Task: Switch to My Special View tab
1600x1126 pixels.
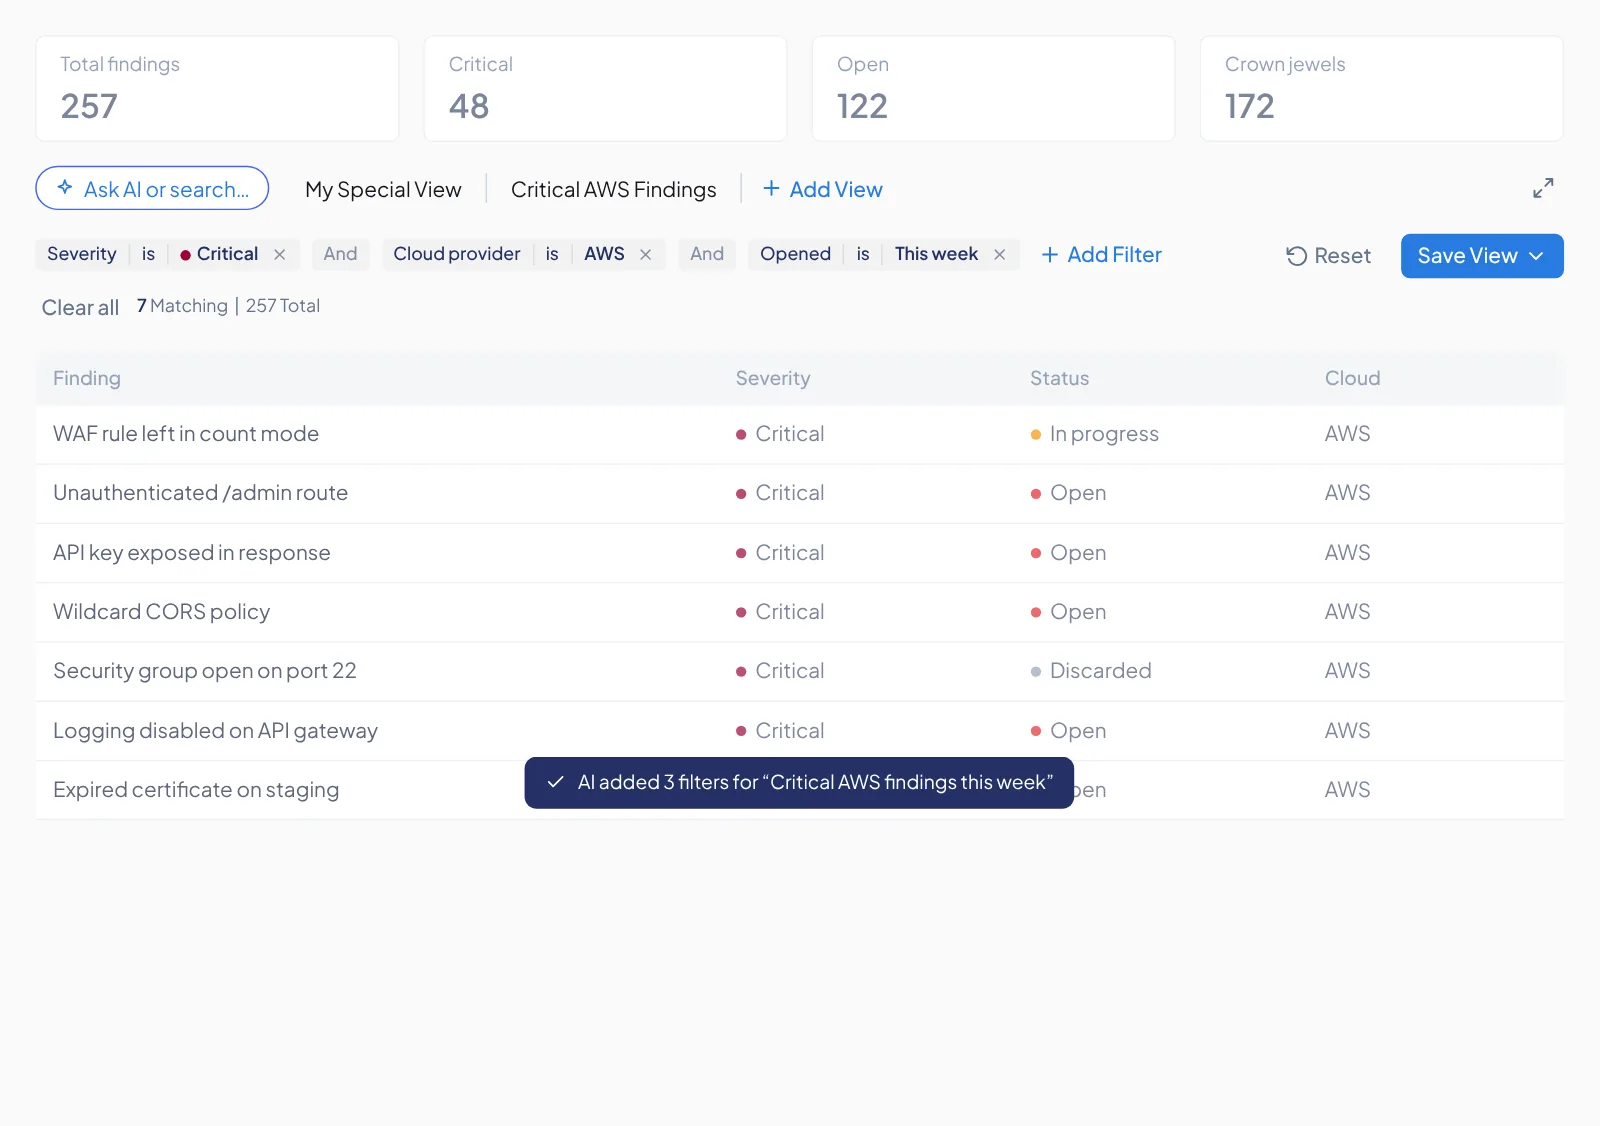Action: [x=383, y=189]
